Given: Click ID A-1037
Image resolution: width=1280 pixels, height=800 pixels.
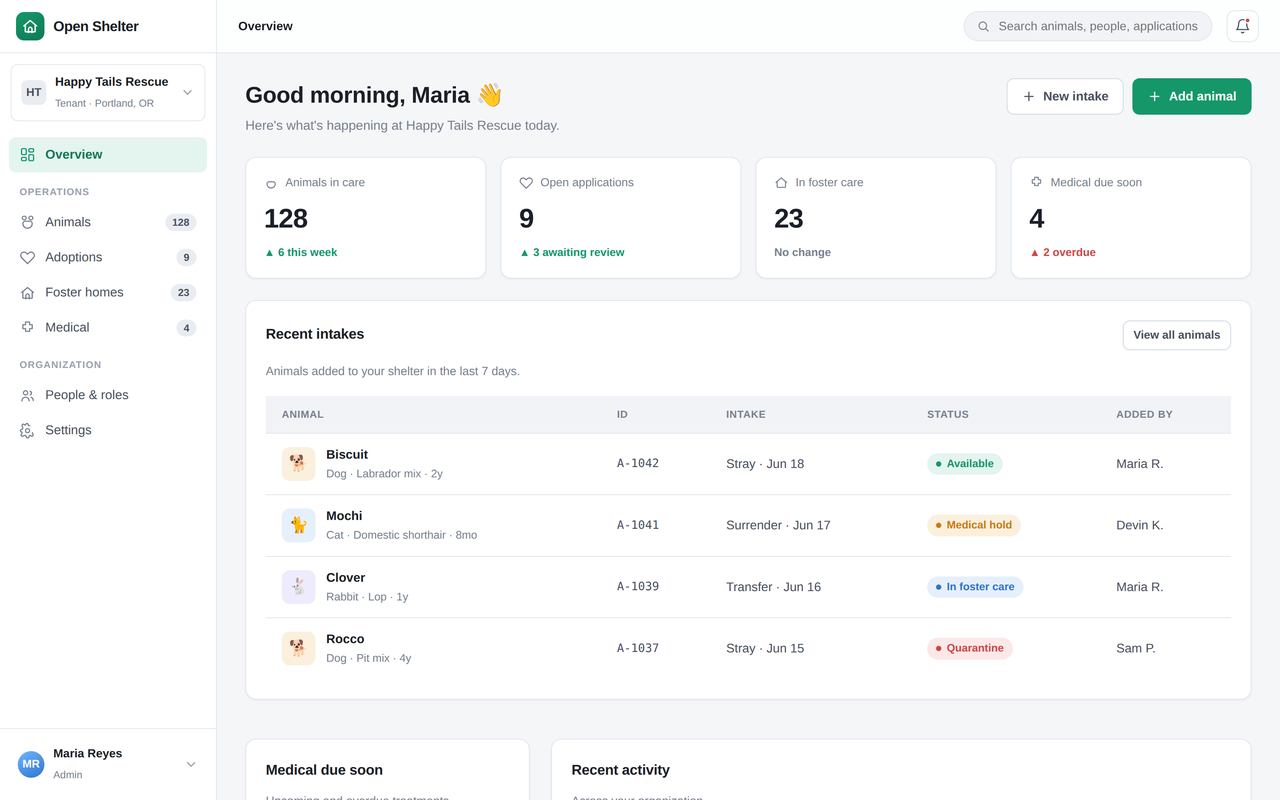Looking at the screenshot, I should [638, 648].
